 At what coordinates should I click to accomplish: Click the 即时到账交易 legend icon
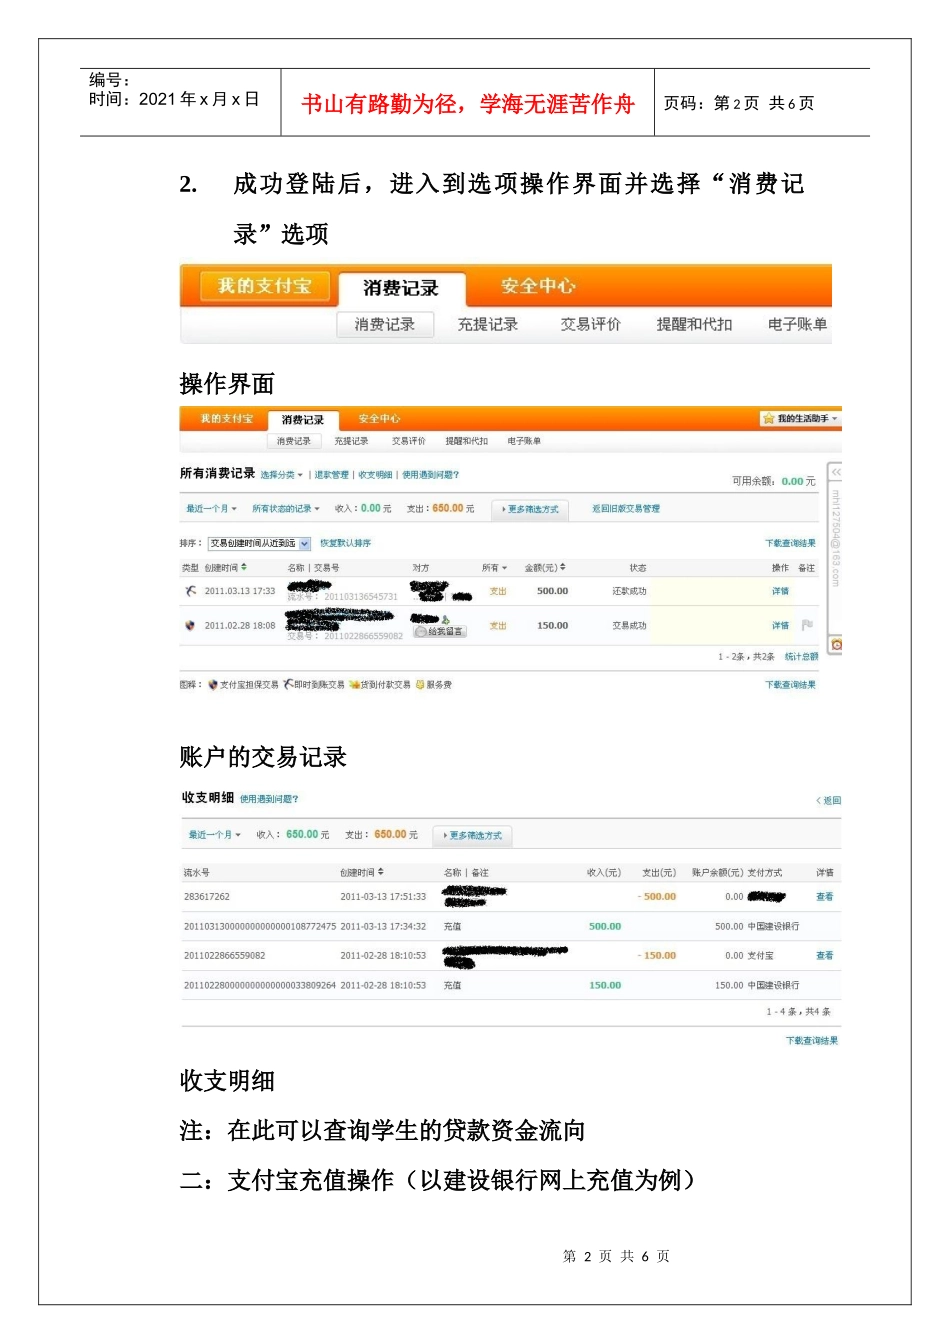pos(288,685)
